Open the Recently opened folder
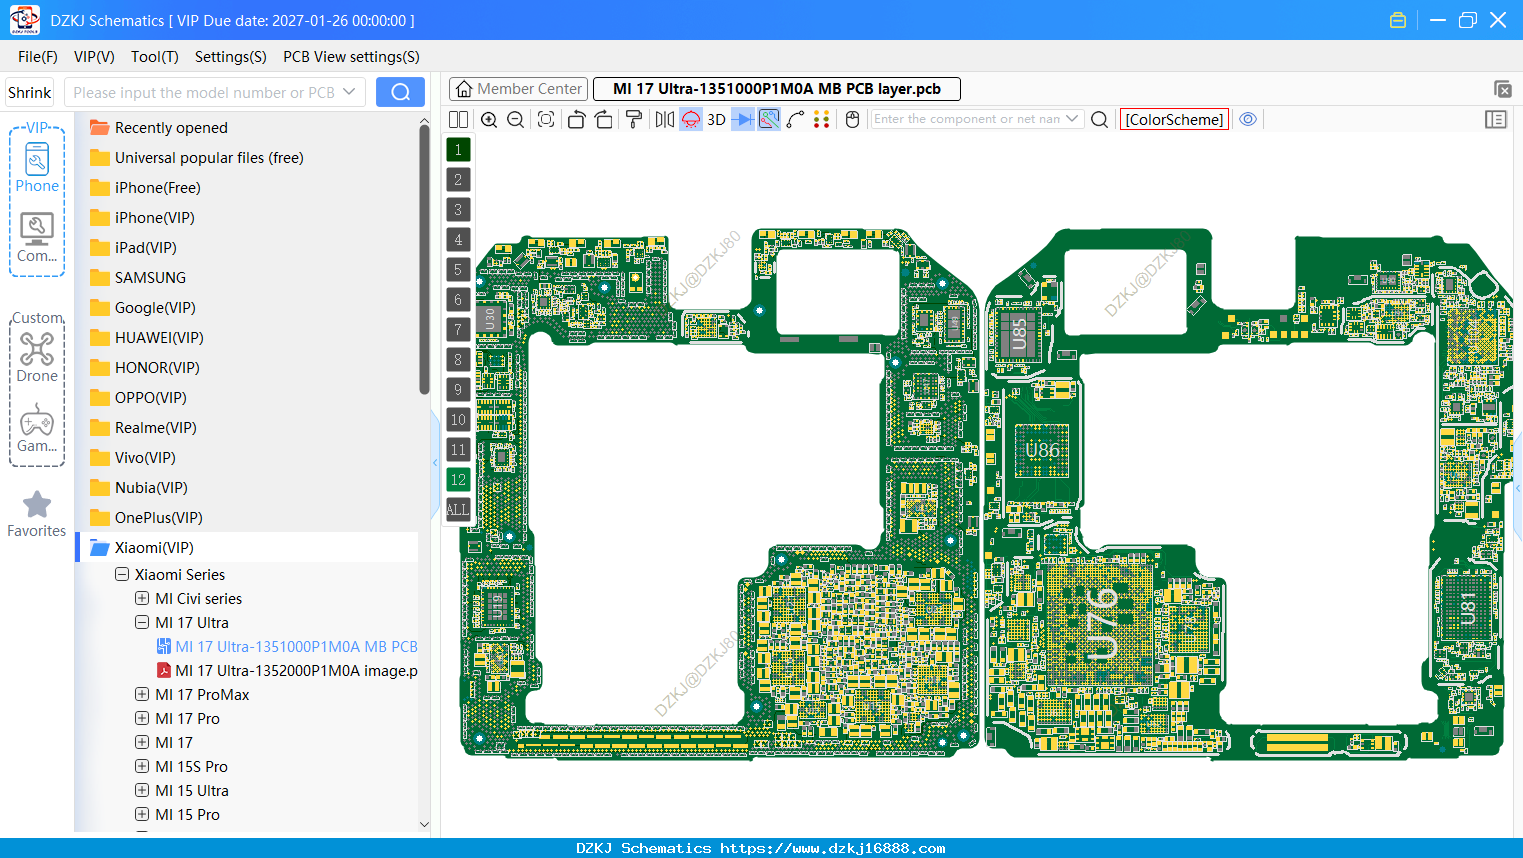The width and height of the screenshot is (1523, 858). pyautogui.click(x=171, y=127)
